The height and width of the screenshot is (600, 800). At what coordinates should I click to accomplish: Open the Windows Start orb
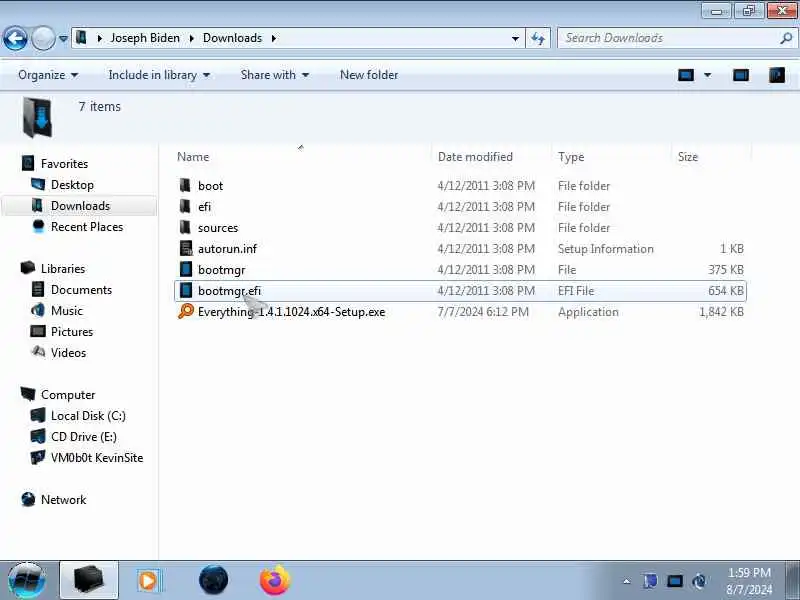(27, 580)
